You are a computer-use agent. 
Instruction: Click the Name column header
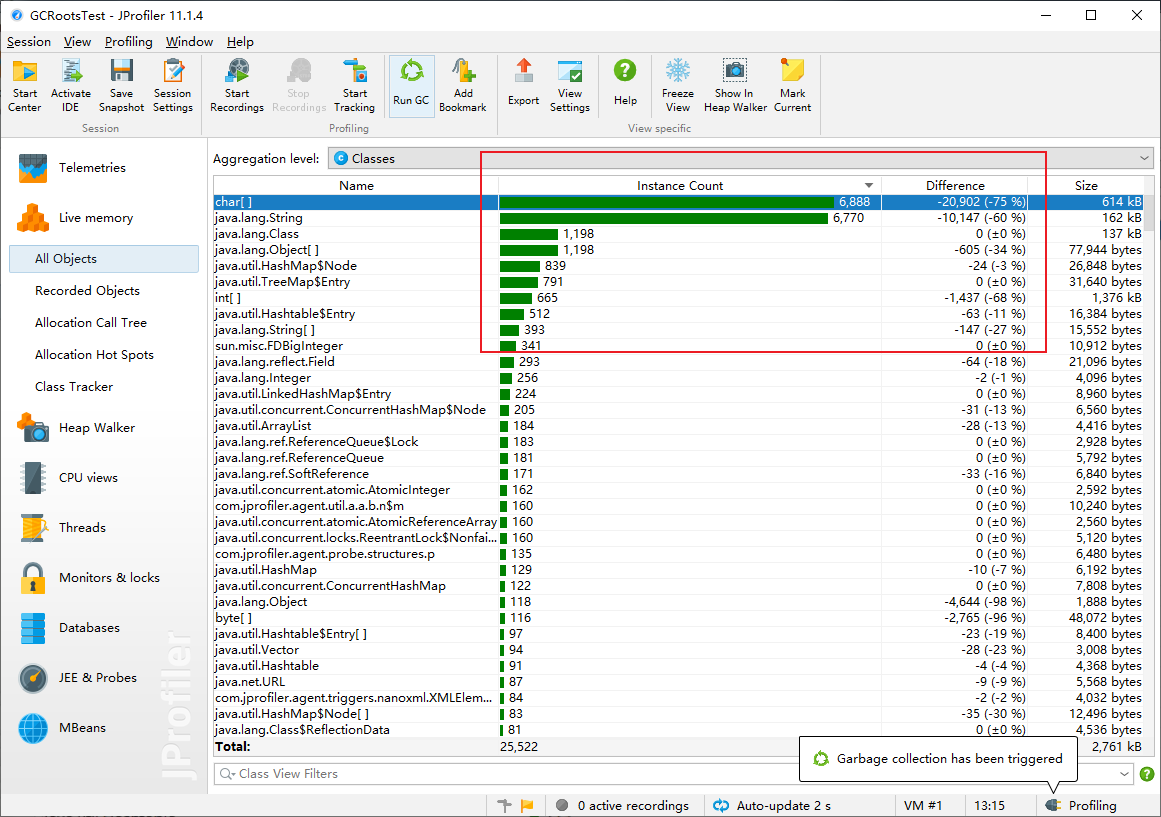point(356,186)
